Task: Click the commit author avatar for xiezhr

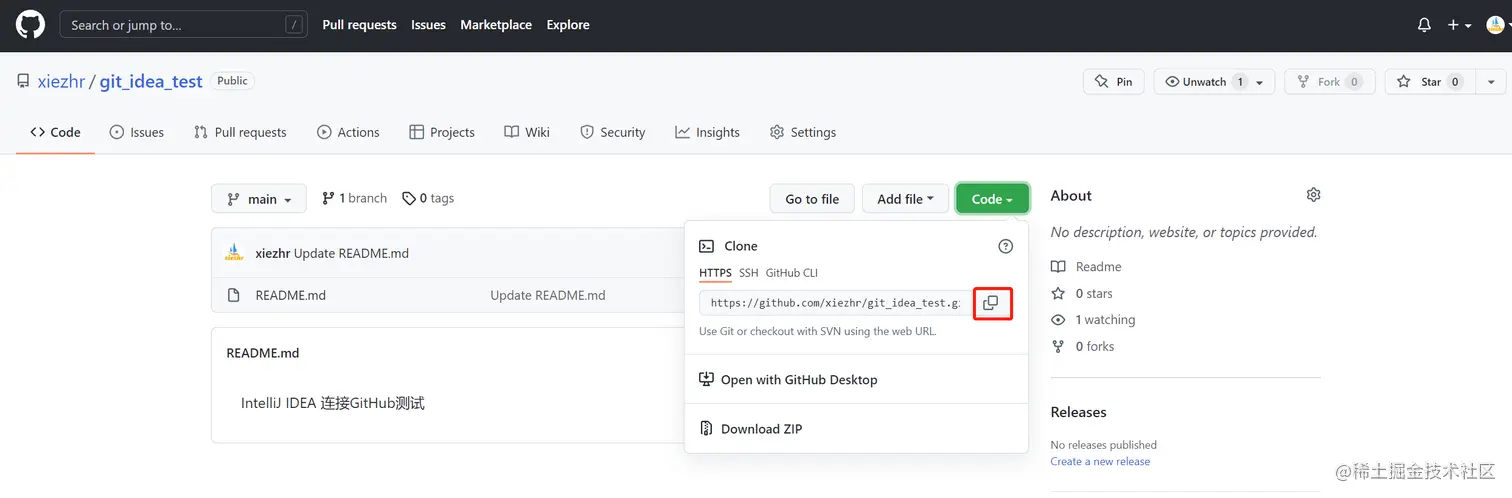Action: point(234,253)
